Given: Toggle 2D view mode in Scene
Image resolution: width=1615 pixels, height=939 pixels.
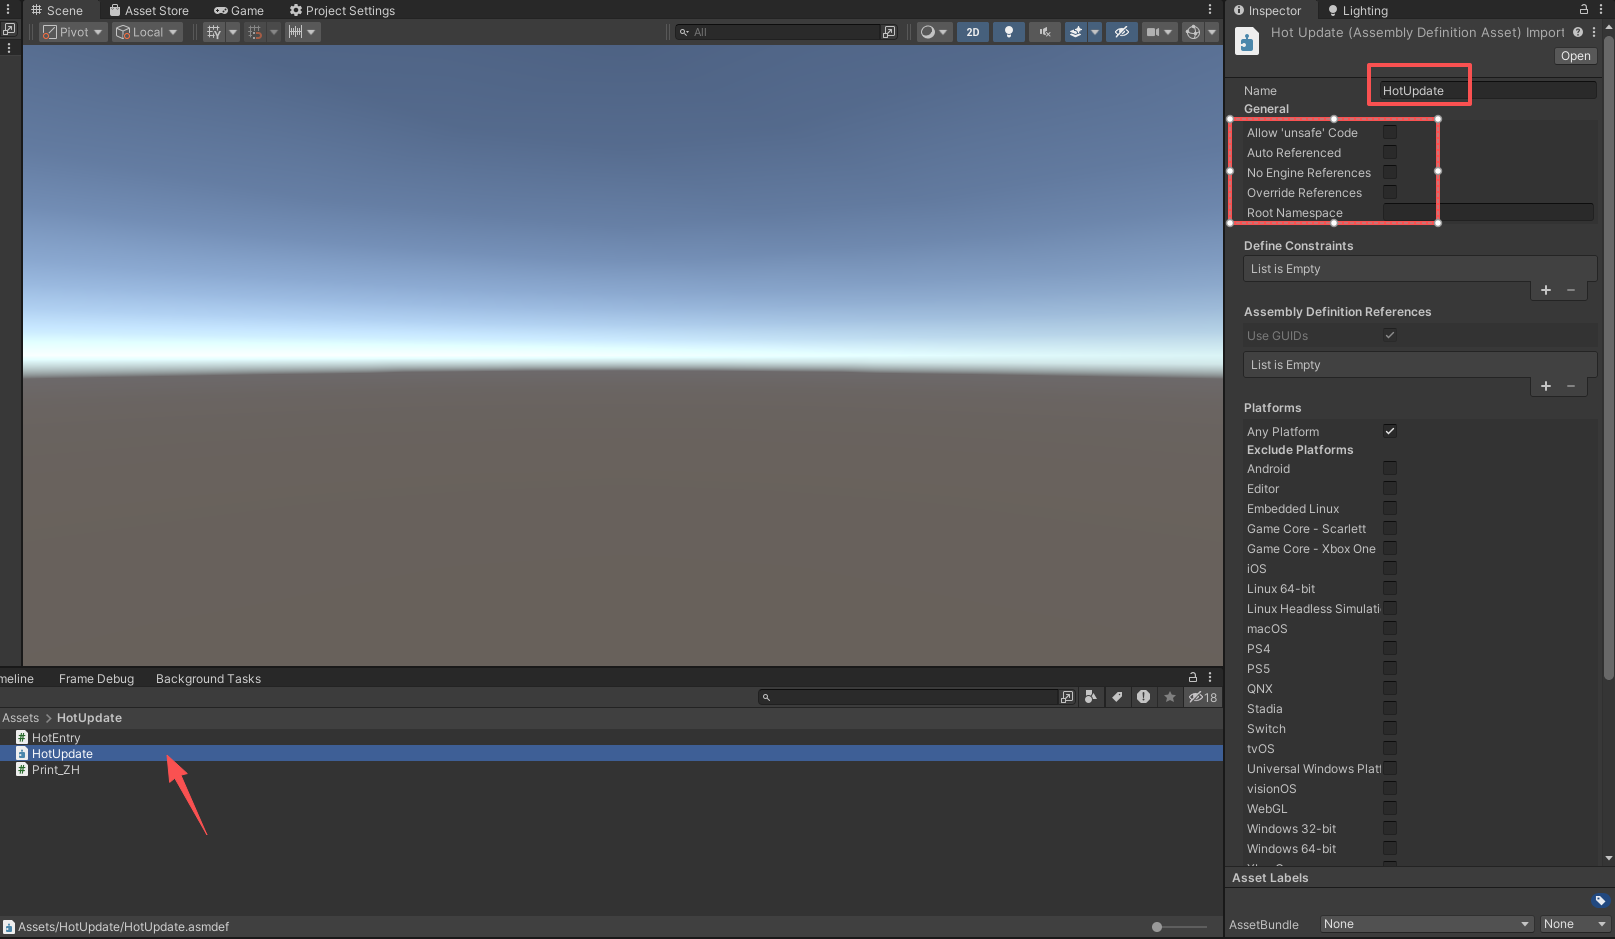Looking at the screenshot, I should point(972,32).
